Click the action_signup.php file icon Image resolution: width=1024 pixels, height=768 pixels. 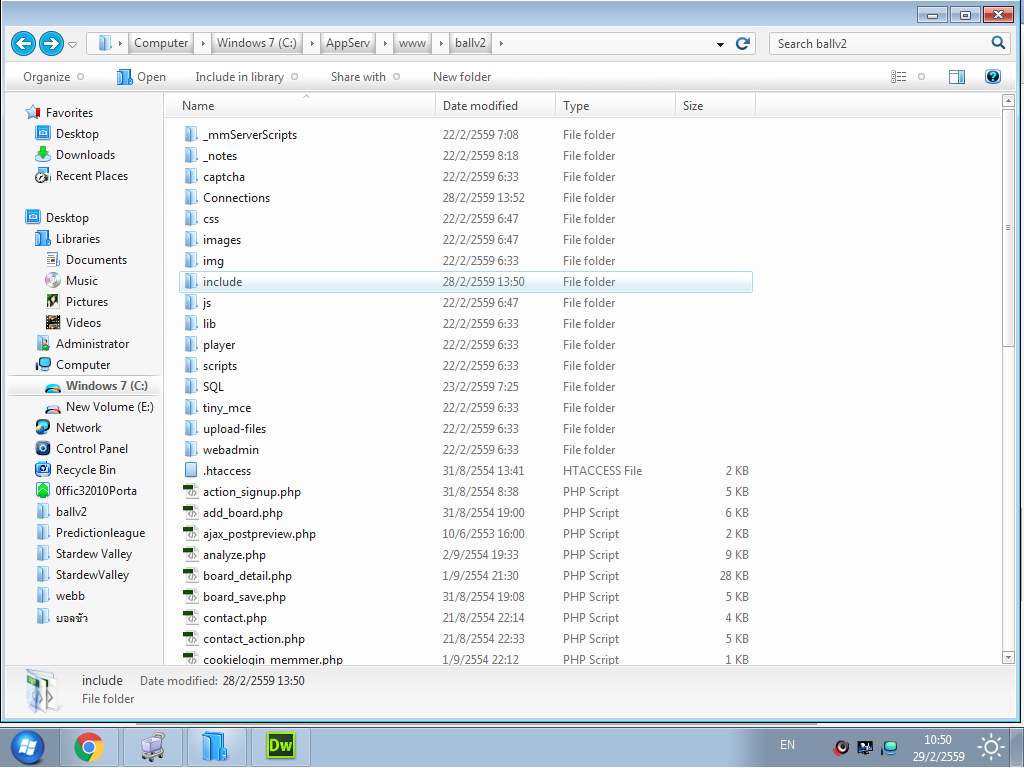pyautogui.click(x=191, y=491)
